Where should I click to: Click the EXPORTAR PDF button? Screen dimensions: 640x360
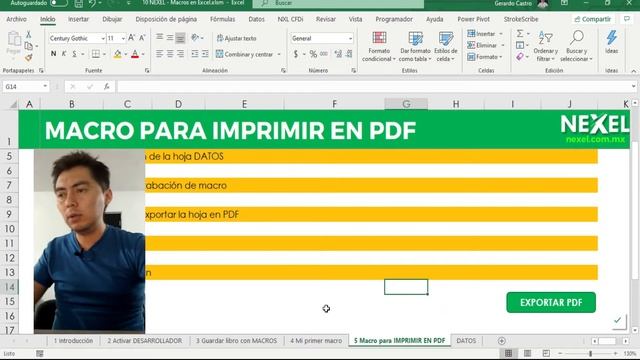[551, 302]
